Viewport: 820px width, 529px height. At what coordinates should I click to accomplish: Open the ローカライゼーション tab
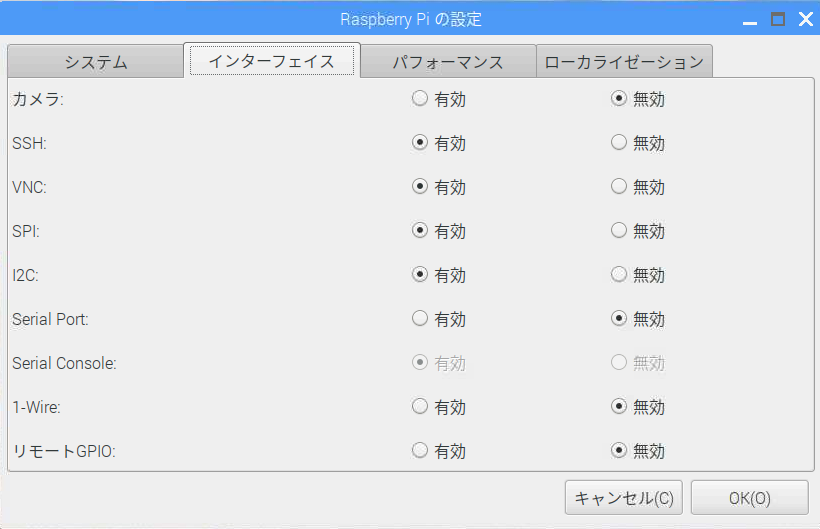tap(624, 62)
